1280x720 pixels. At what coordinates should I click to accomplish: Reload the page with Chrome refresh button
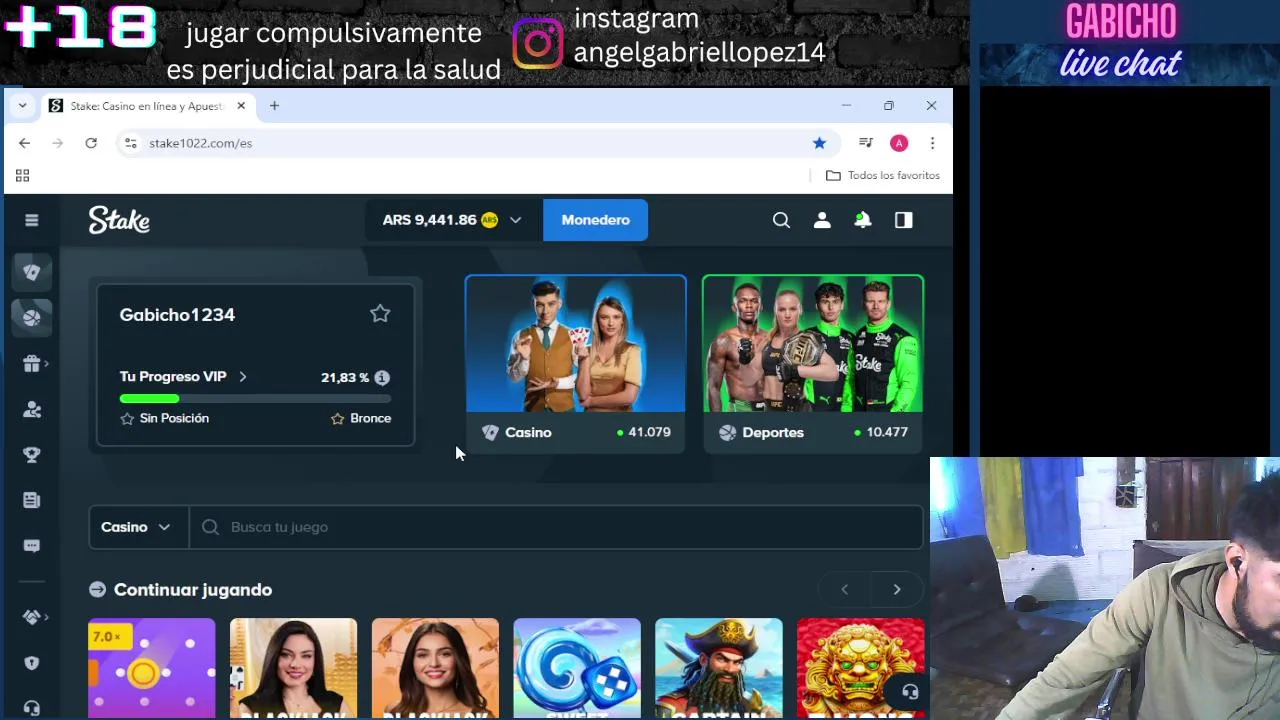(91, 143)
